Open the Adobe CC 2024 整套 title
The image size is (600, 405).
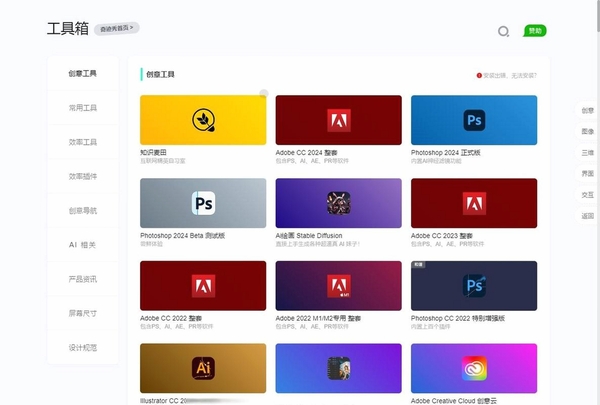[x=307, y=153]
